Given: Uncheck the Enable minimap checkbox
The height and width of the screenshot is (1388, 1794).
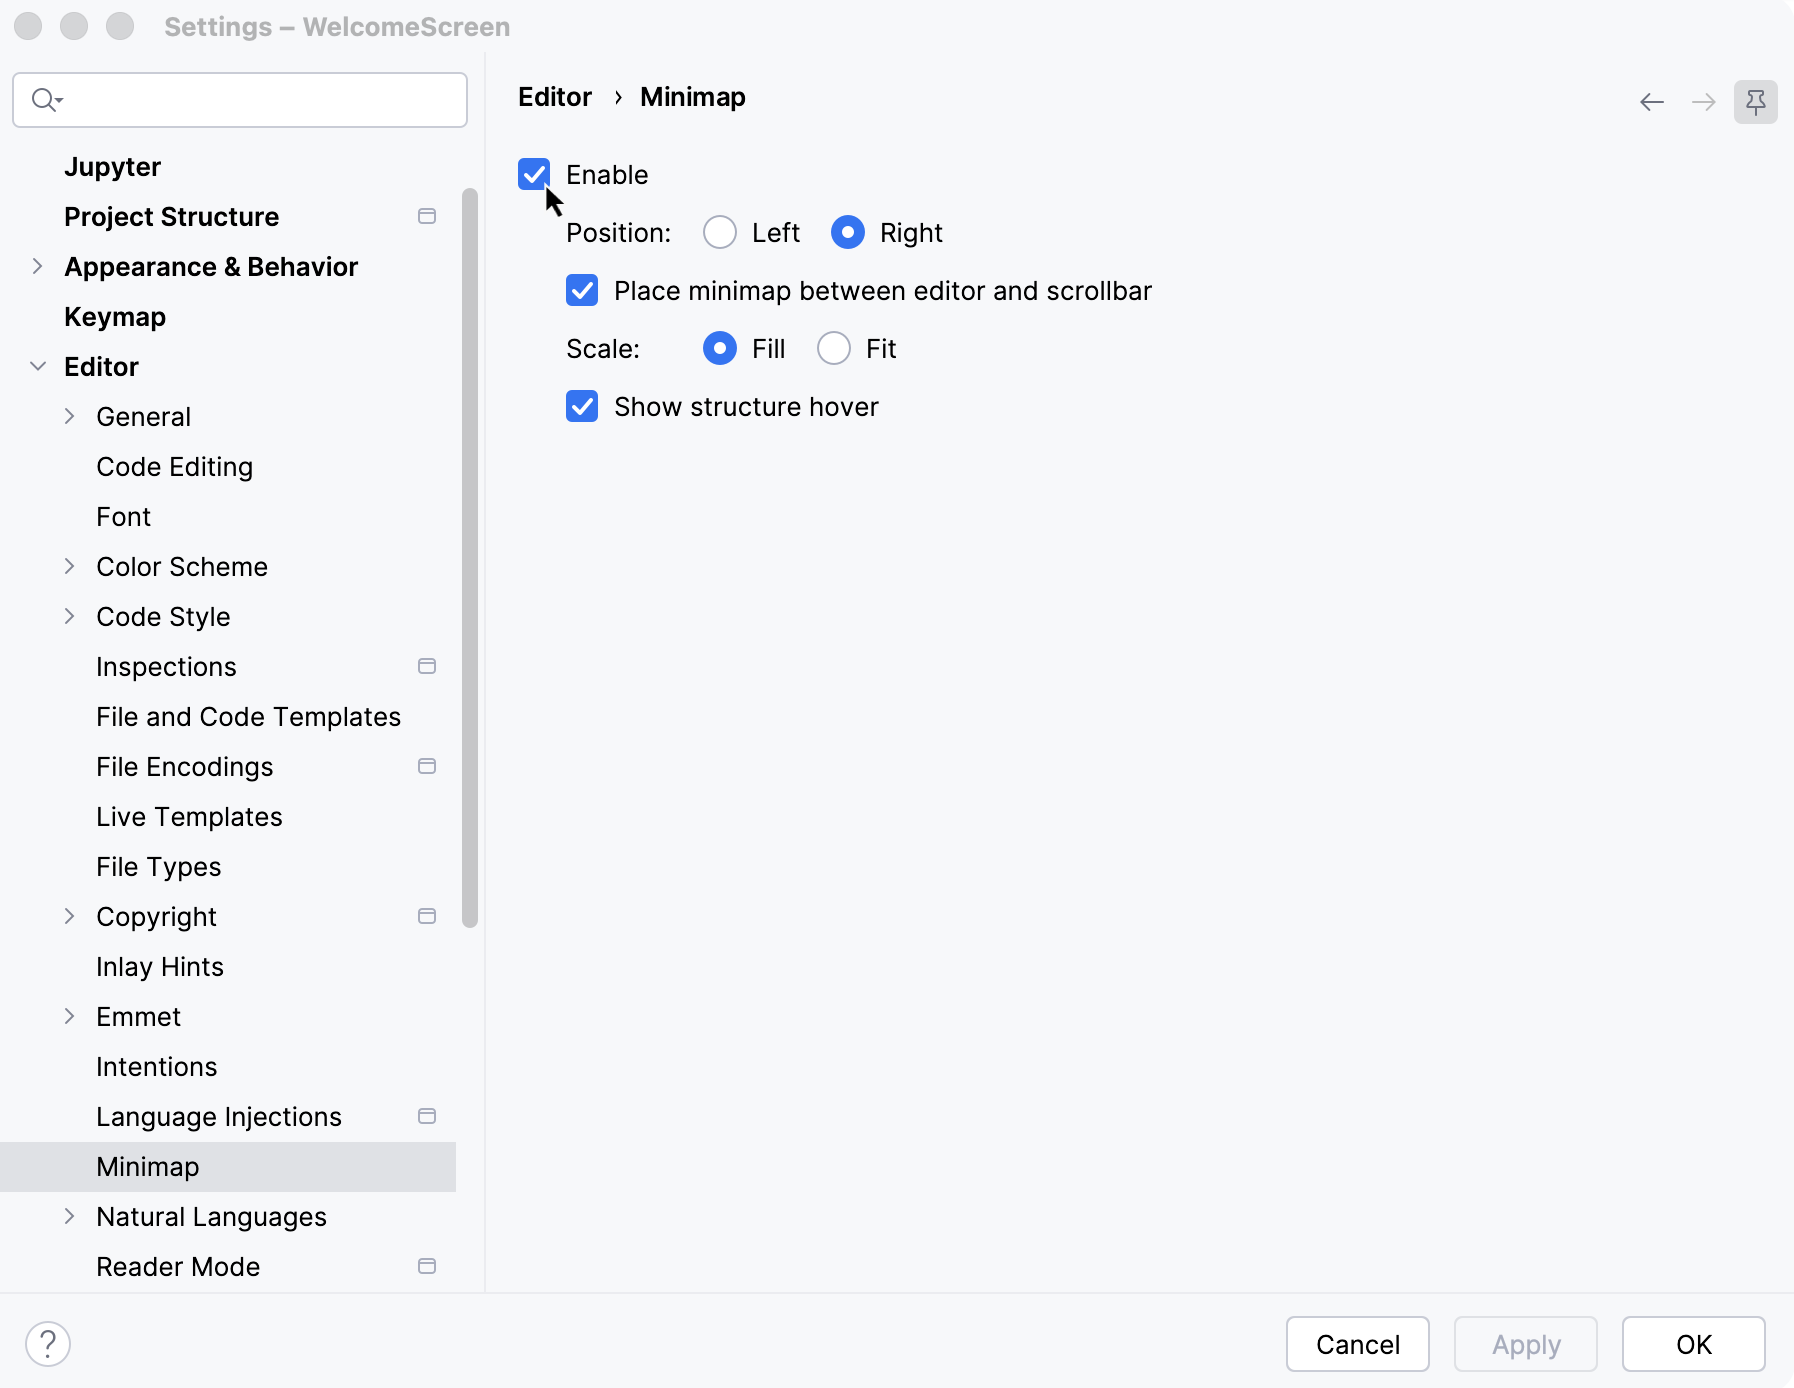Looking at the screenshot, I should coord(534,174).
